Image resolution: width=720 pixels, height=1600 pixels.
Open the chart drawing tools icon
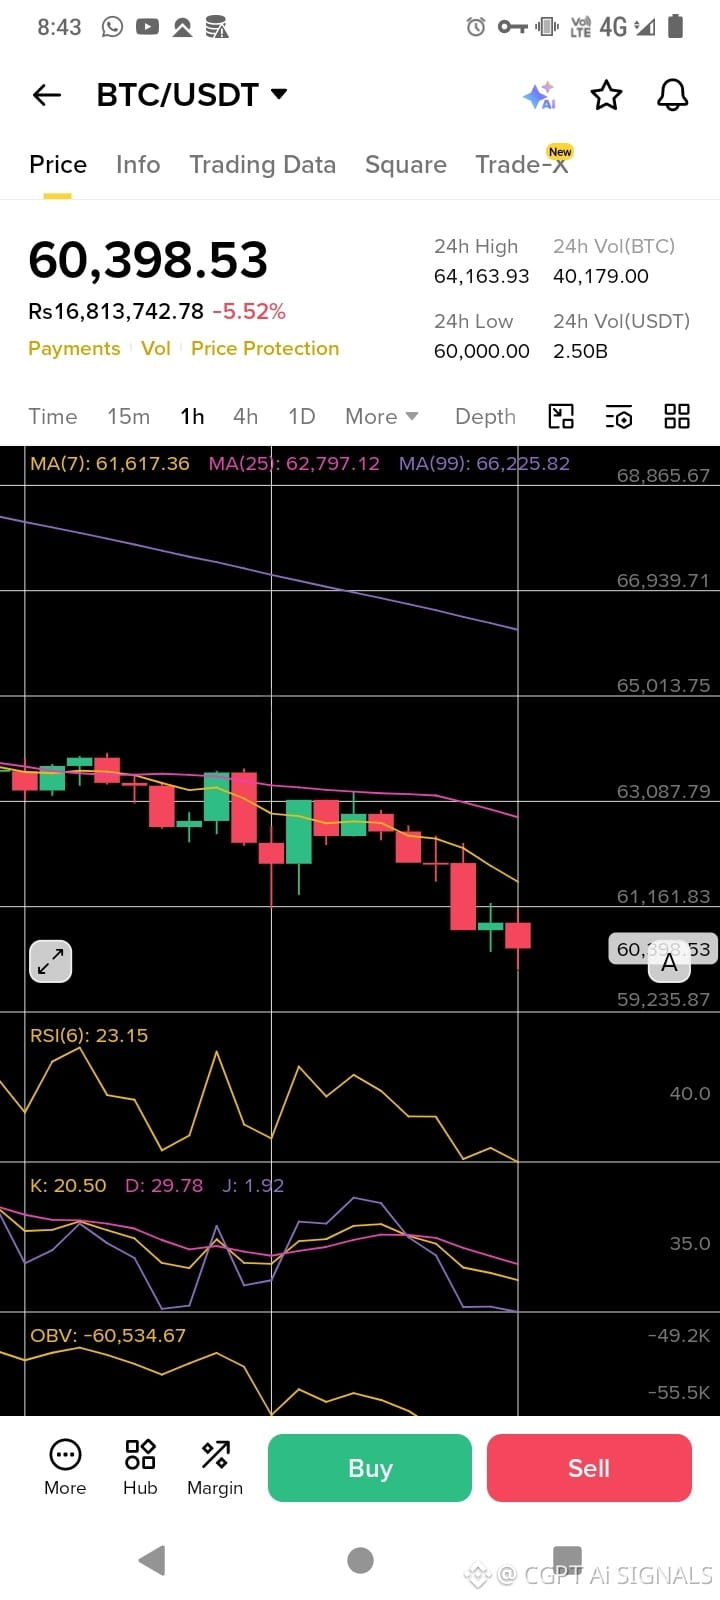(562, 416)
